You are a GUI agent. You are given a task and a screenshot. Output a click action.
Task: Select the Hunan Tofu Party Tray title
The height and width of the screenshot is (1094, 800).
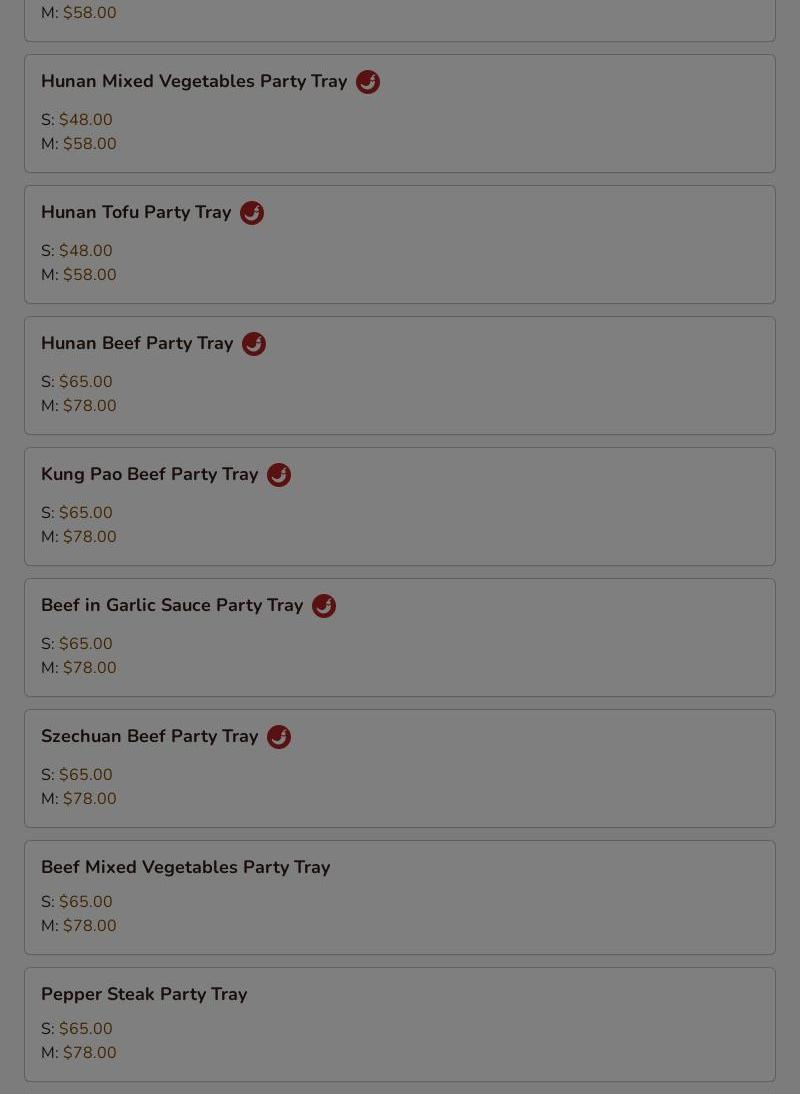click(x=136, y=213)
